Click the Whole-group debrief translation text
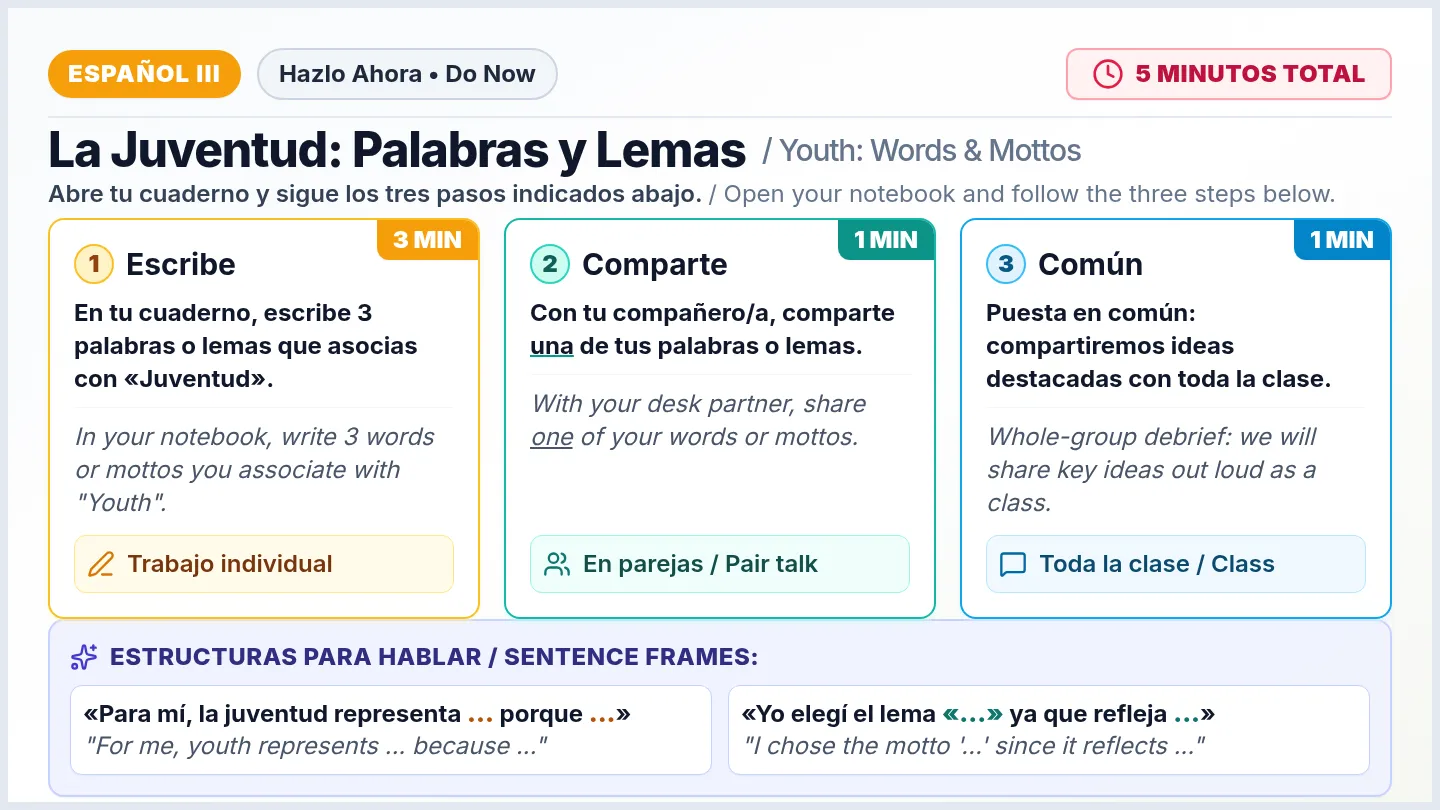The image size is (1440, 810). pos(1152,470)
